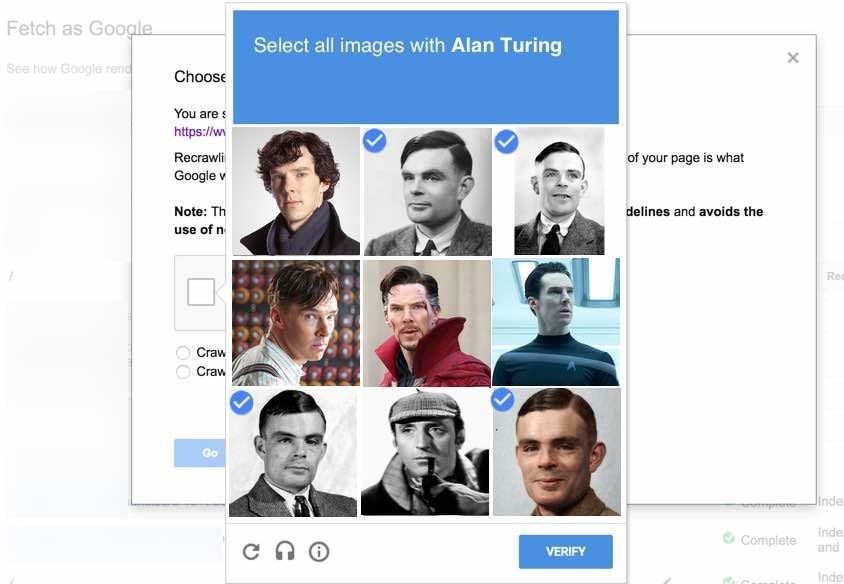Image resolution: width=844 pixels, height=584 pixels.
Task: Click the blue Go button
Action: tap(209, 453)
